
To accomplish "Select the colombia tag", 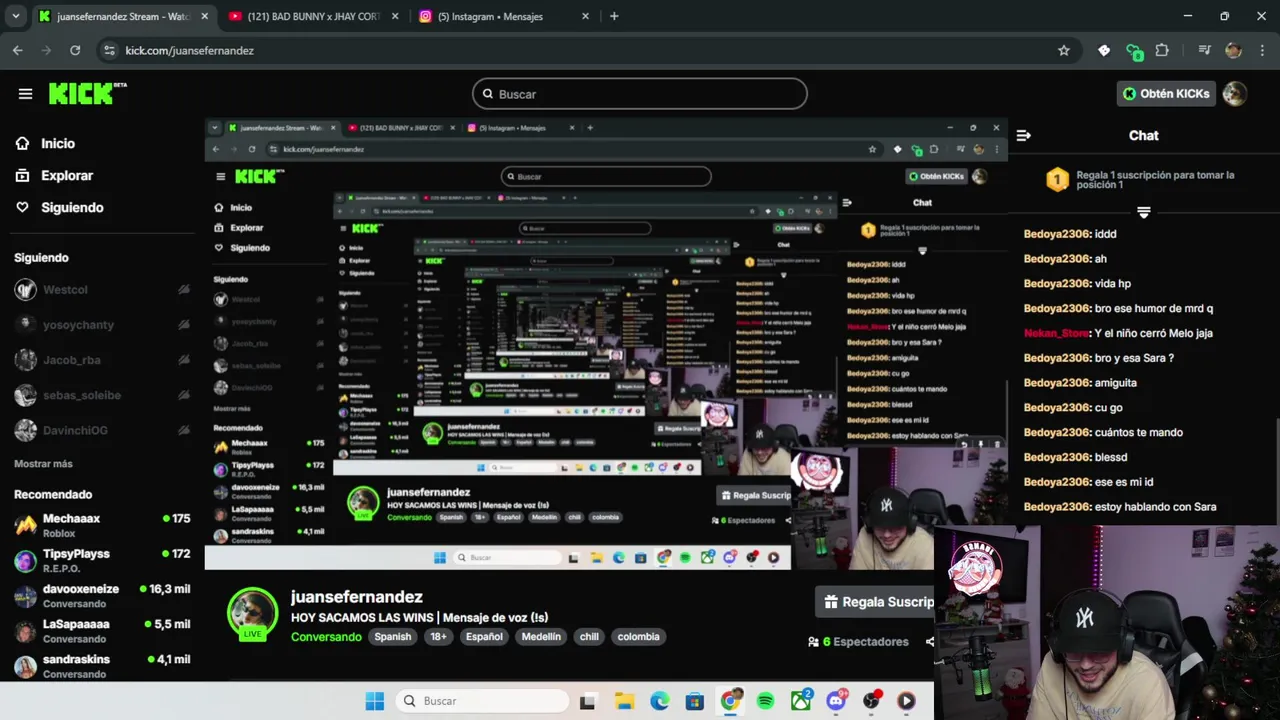I will (638, 637).
